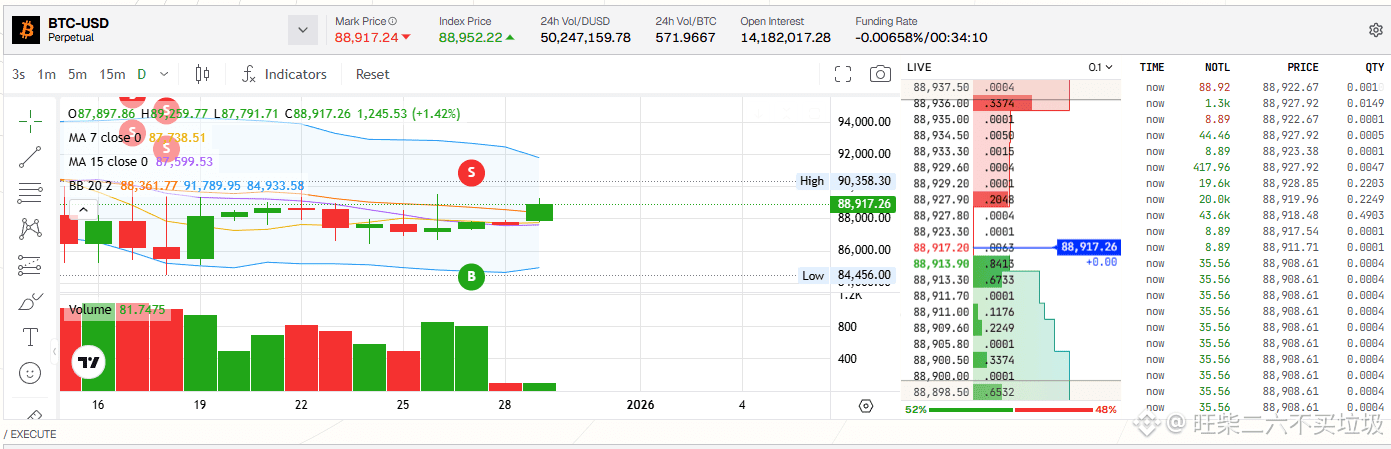Select the trend line drawing tool
The image size is (1391, 449).
[30, 156]
